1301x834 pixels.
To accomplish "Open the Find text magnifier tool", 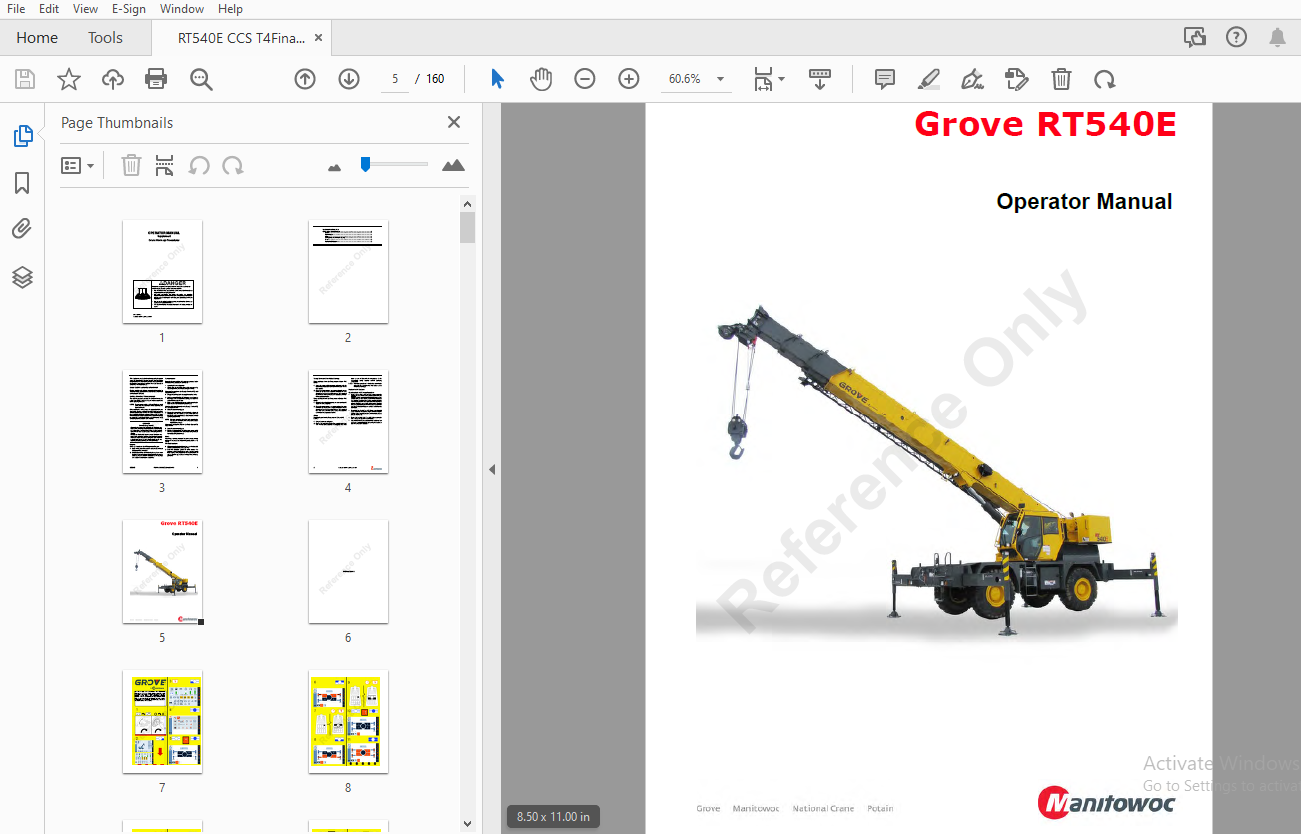I will [x=201, y=79].
